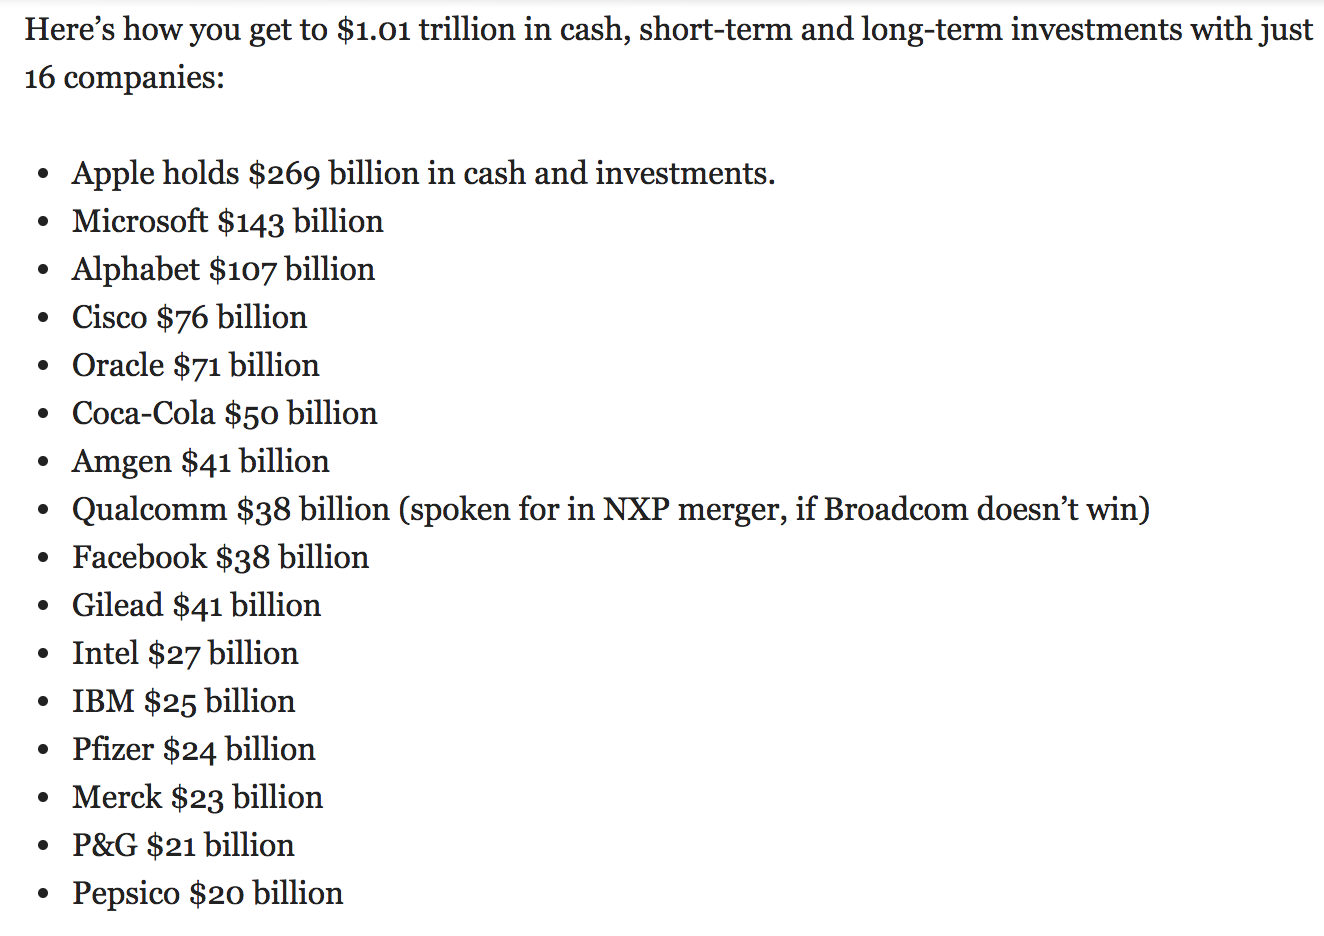Viewport: 1324px width, 936px height.
Task: Click the Microsoft $143 billion entry
Action: [227, 222]
